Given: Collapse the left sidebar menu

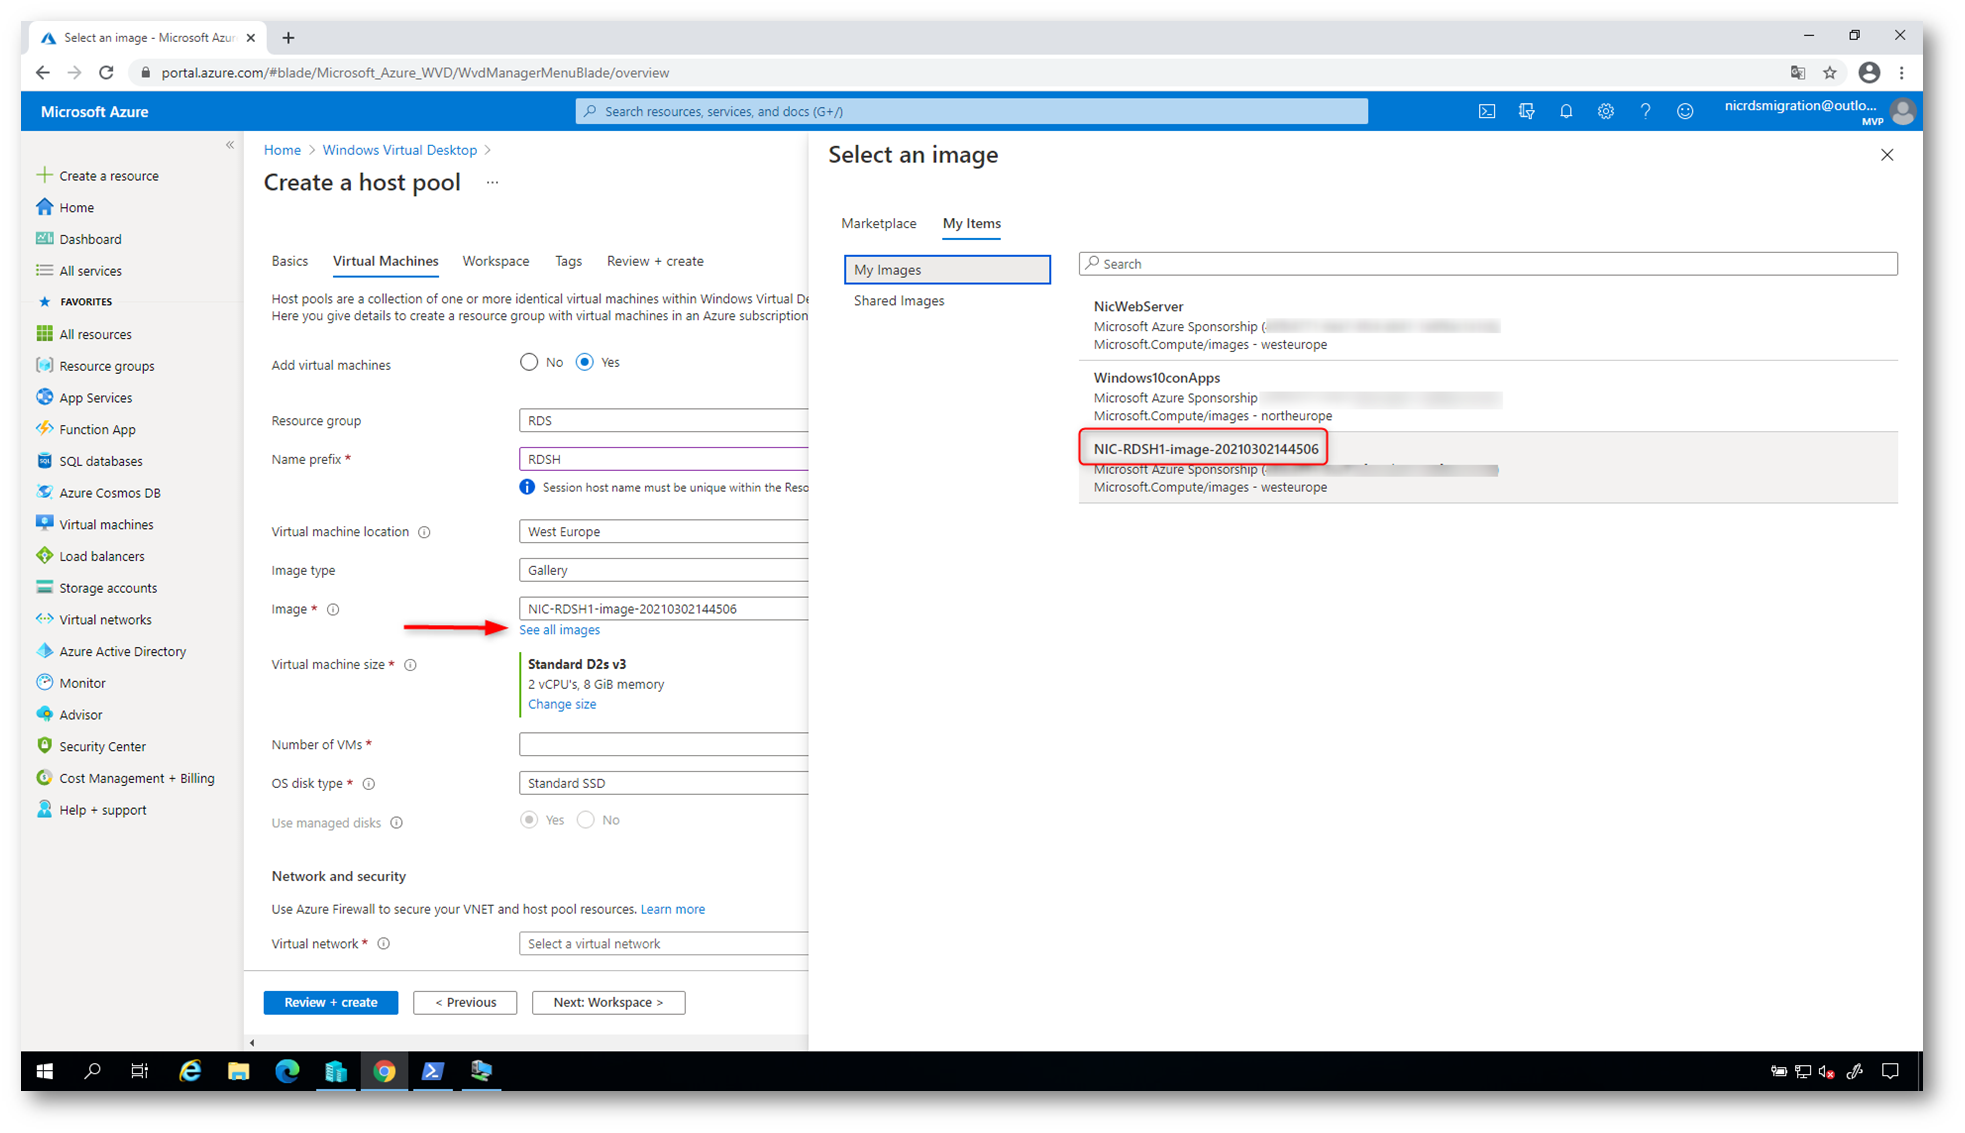Looking at the screenshot, I should (230, 145).
